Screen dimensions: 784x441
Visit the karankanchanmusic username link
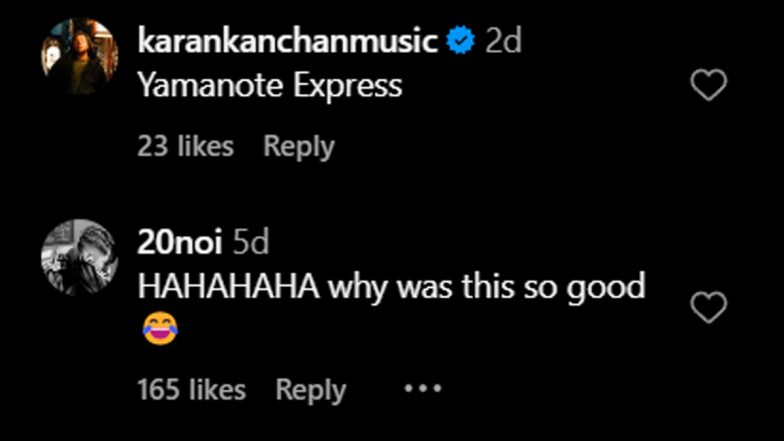[288, 42]
